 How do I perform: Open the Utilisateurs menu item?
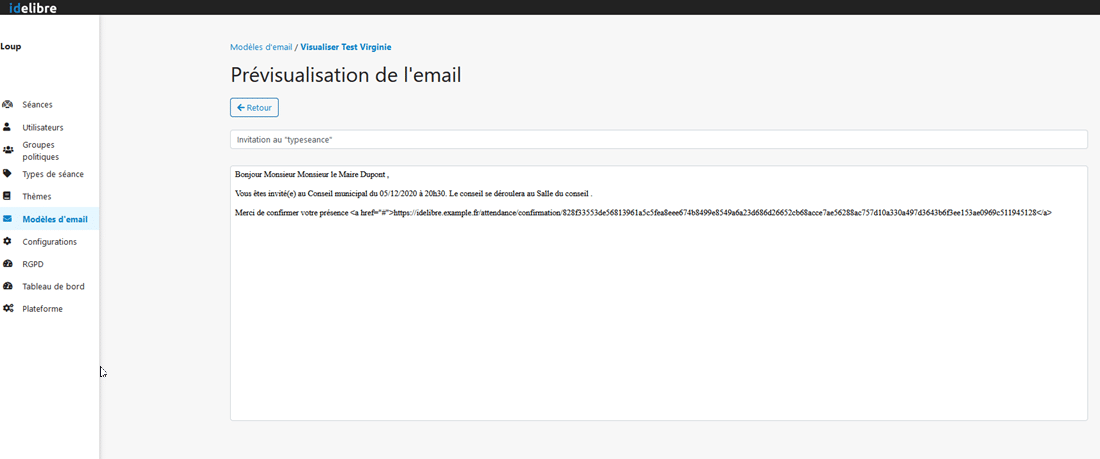point(43,128)
